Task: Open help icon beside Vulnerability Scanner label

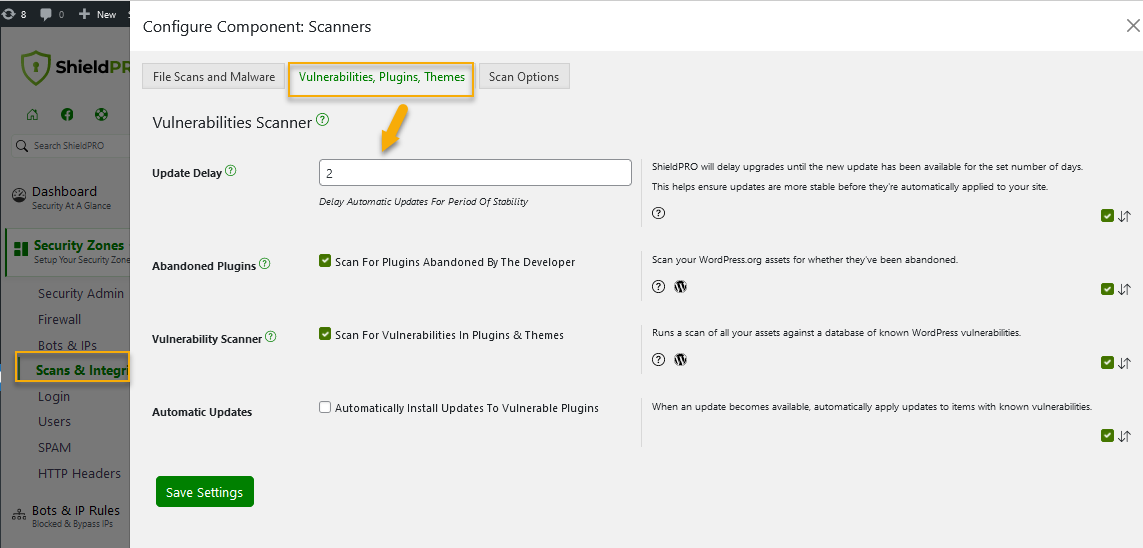Action: (x=270, y=337)
